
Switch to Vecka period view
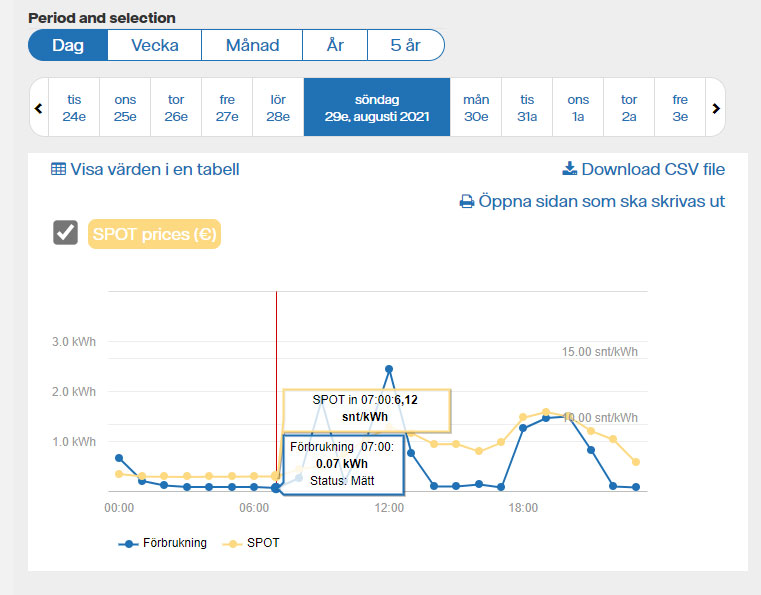tap(154, 45)
